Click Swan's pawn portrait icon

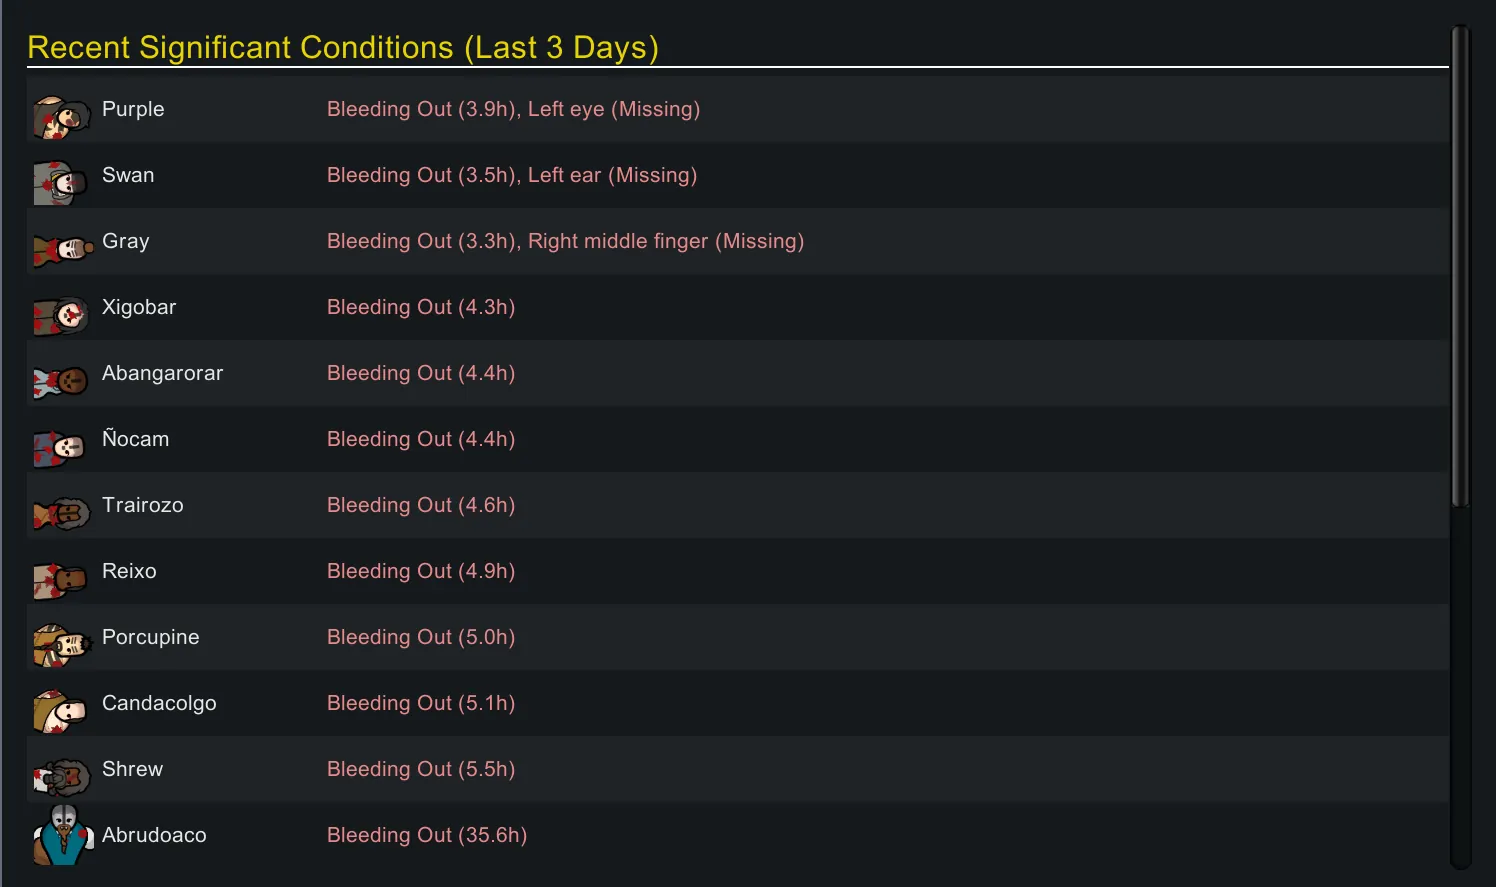click(60, 183)
